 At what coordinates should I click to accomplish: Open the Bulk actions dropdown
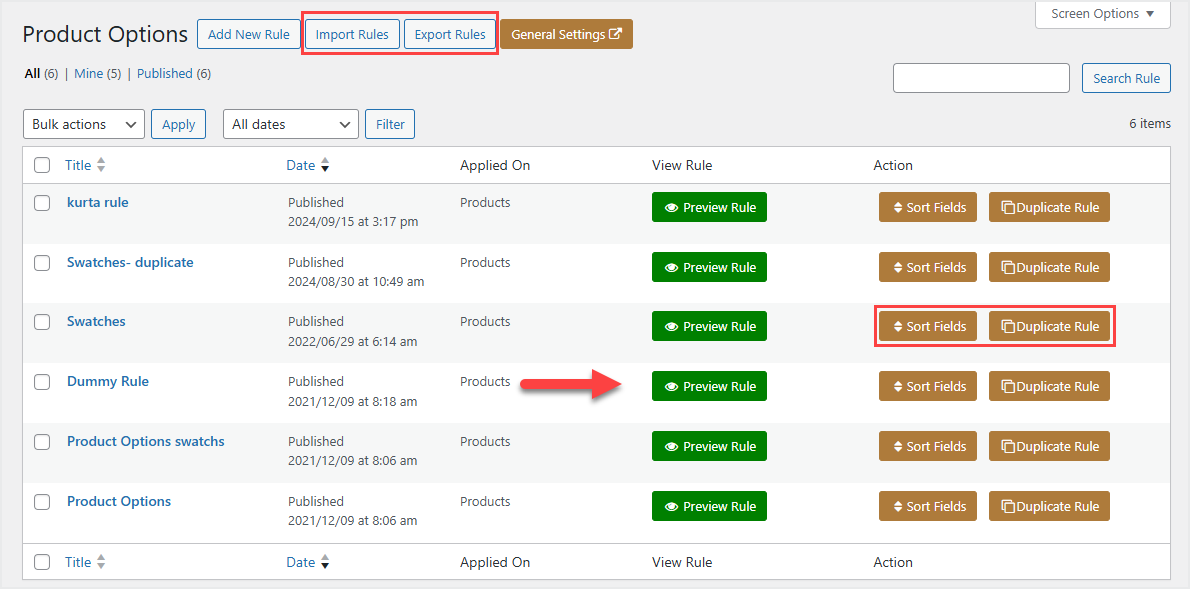[84, 124]
